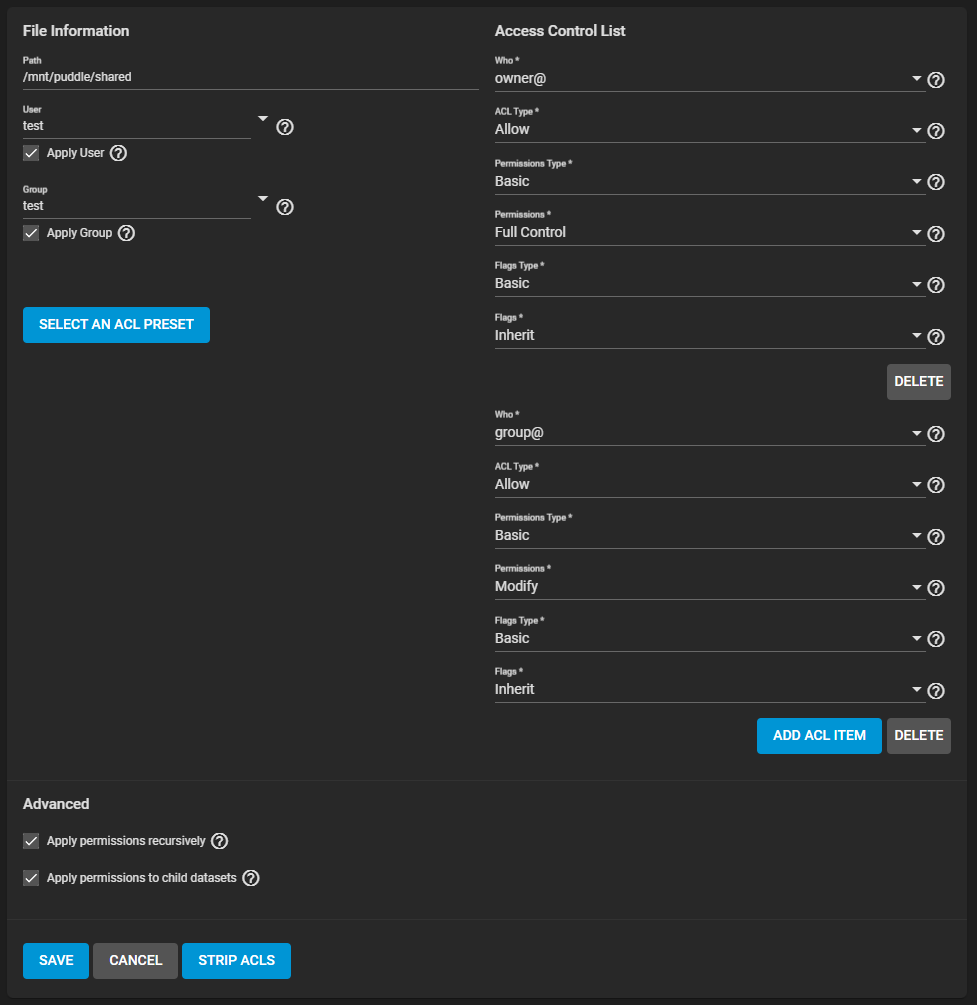View help for owner@ Who field
This screenshot has height=1005, width=977.
936,80
